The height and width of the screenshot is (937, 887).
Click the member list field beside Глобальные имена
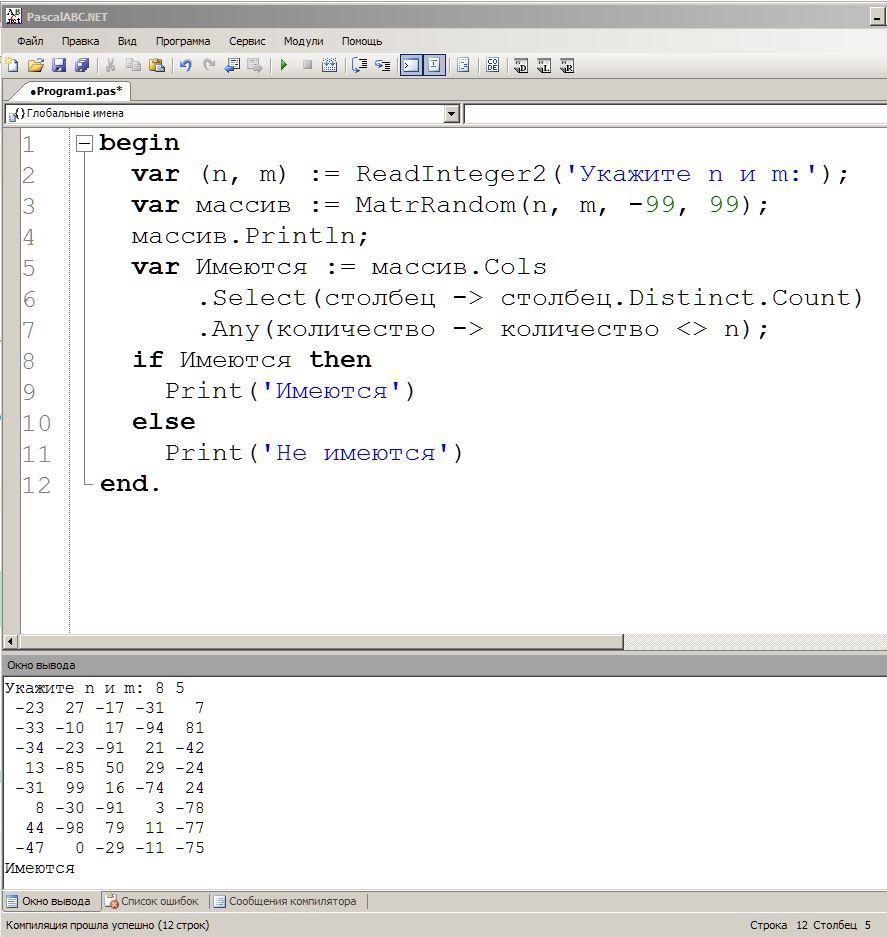tap(675, 114)
